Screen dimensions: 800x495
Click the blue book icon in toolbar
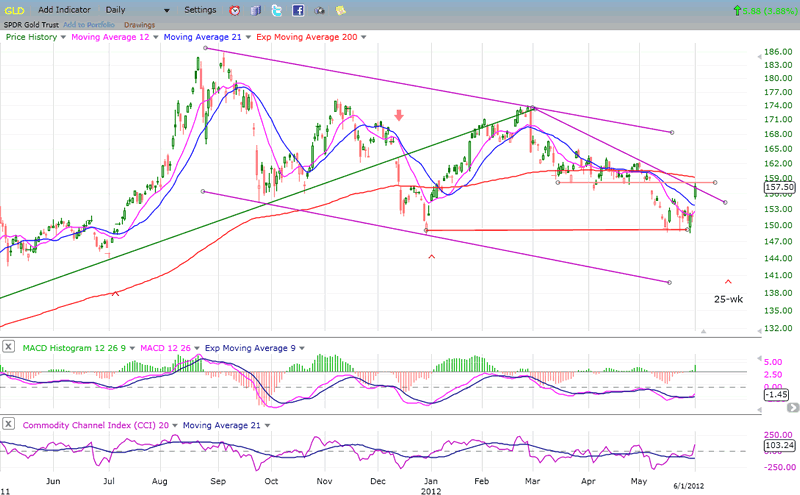[x=256, y=10]
